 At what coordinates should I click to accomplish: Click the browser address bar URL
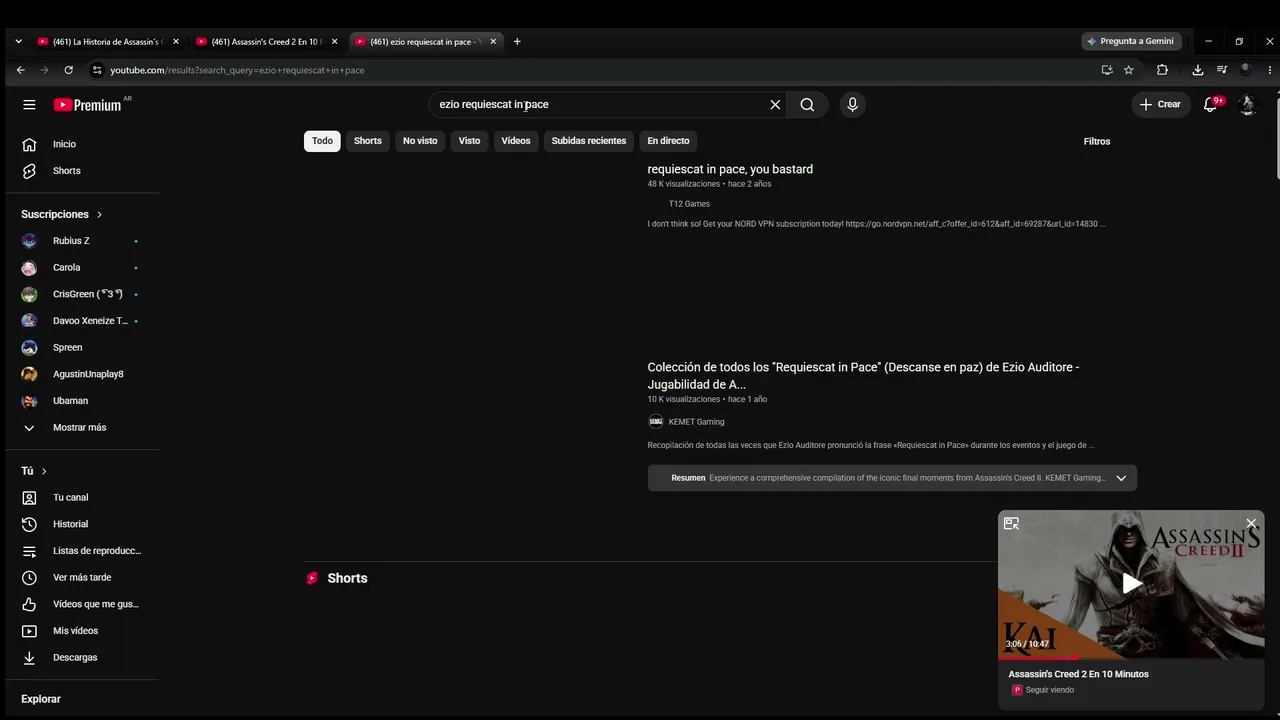pos(237,70)
